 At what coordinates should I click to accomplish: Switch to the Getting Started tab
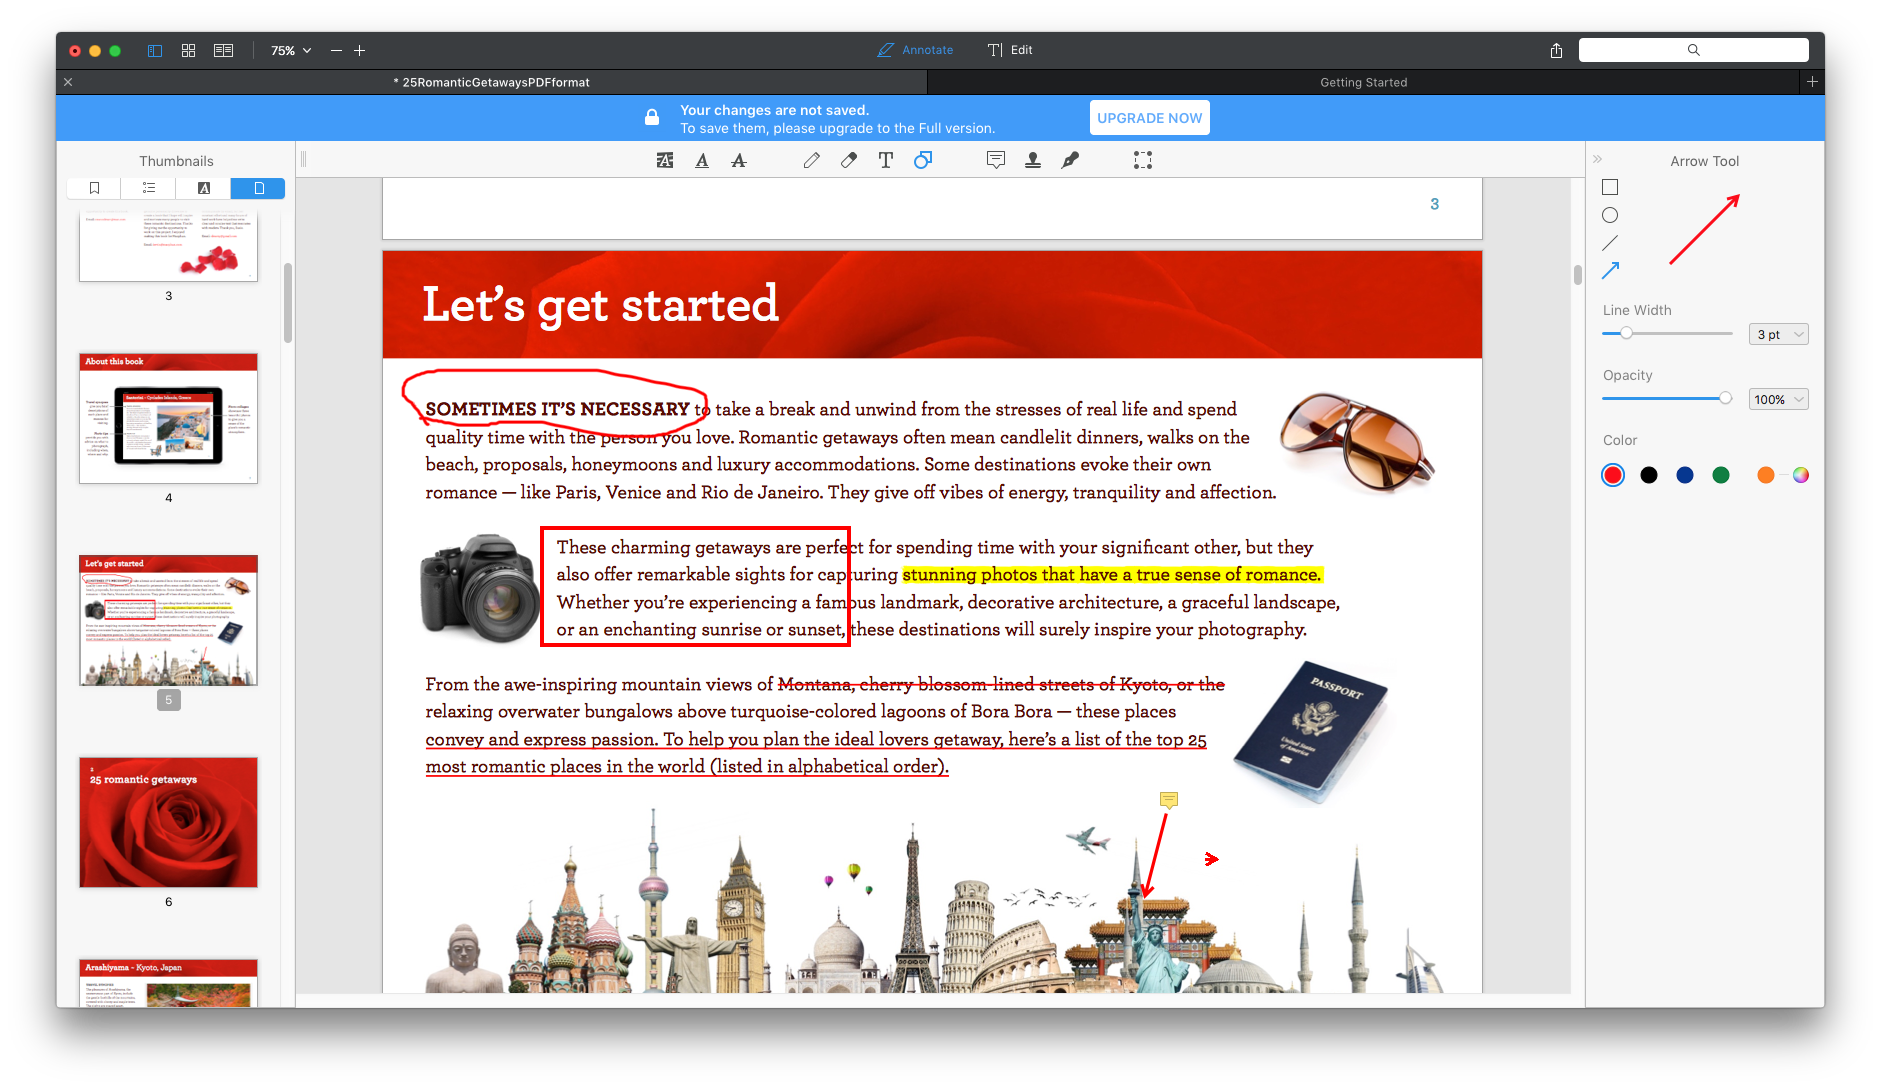pyautogui.click(x=1363, y=81)
